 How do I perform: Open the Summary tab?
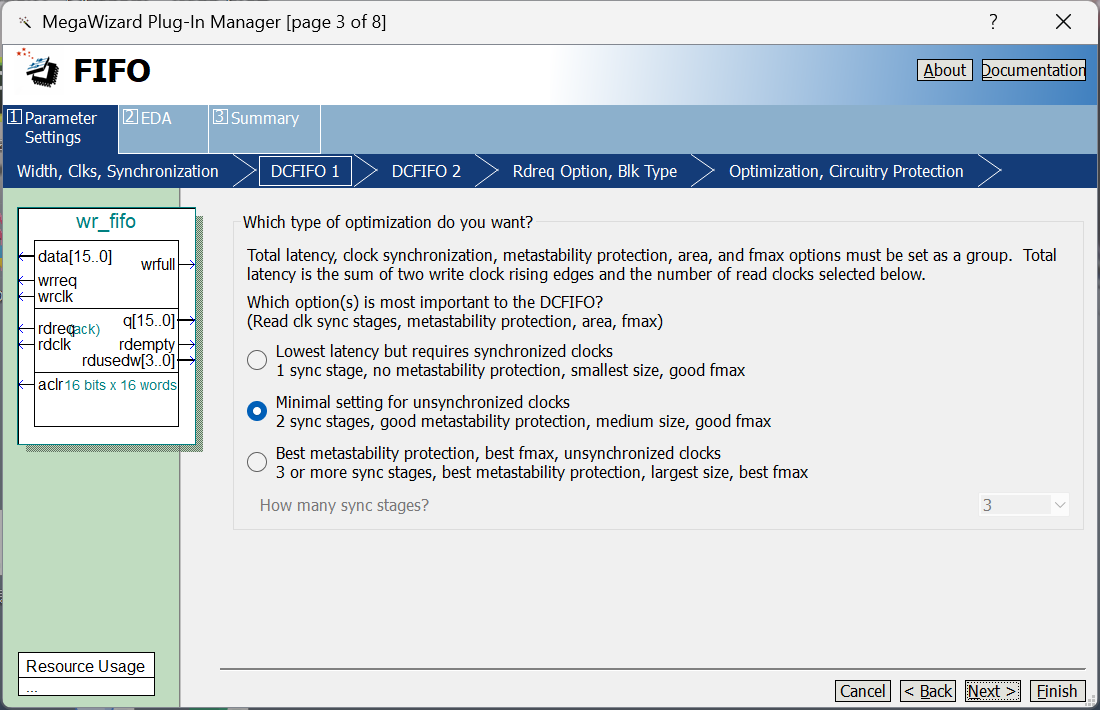(x=264, y=128)
